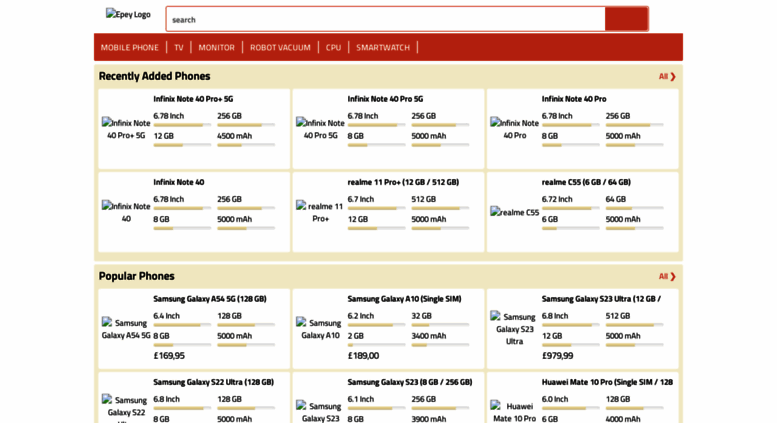Click 6.4 Inch on Galaxy A54 5G
The height and width of the screenshot is (423, 777).
tap(166, 316)
